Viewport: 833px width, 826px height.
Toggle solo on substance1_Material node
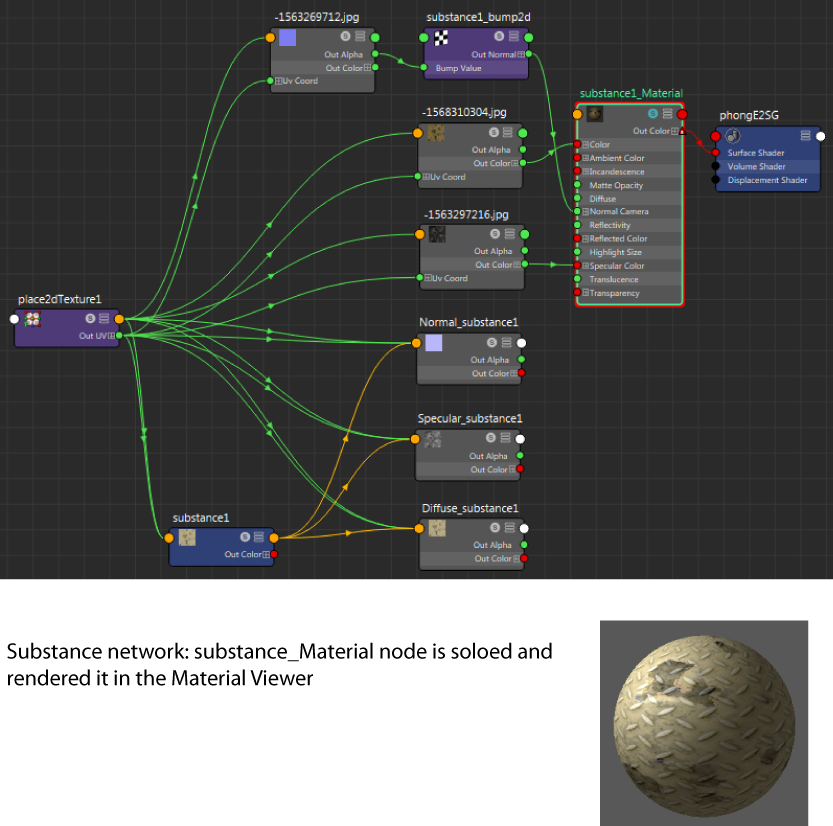[x=653, y=113]
